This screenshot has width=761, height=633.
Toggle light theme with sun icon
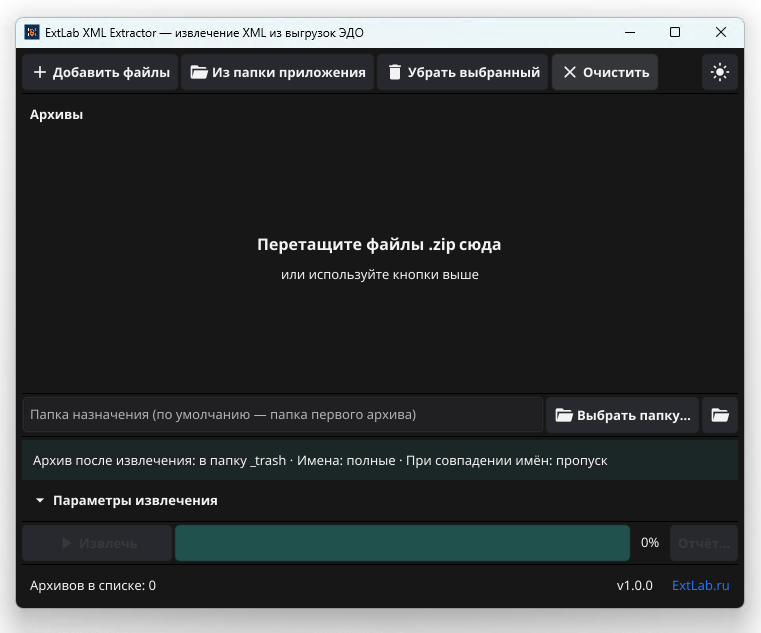720,72
